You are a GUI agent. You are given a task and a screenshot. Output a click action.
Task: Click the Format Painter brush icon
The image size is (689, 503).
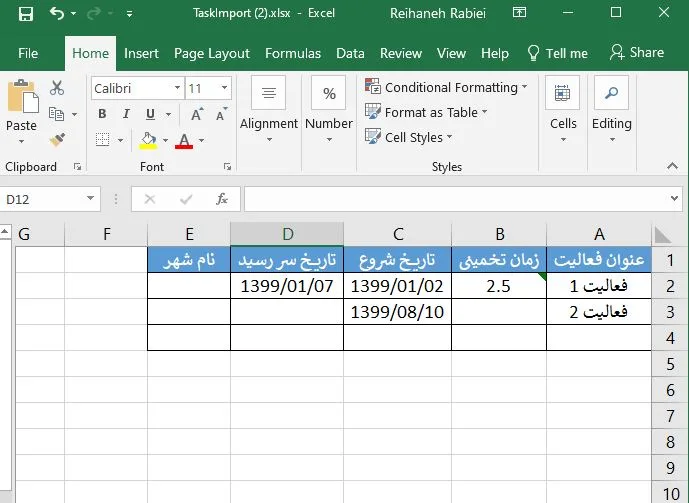[x=57, y=140]
